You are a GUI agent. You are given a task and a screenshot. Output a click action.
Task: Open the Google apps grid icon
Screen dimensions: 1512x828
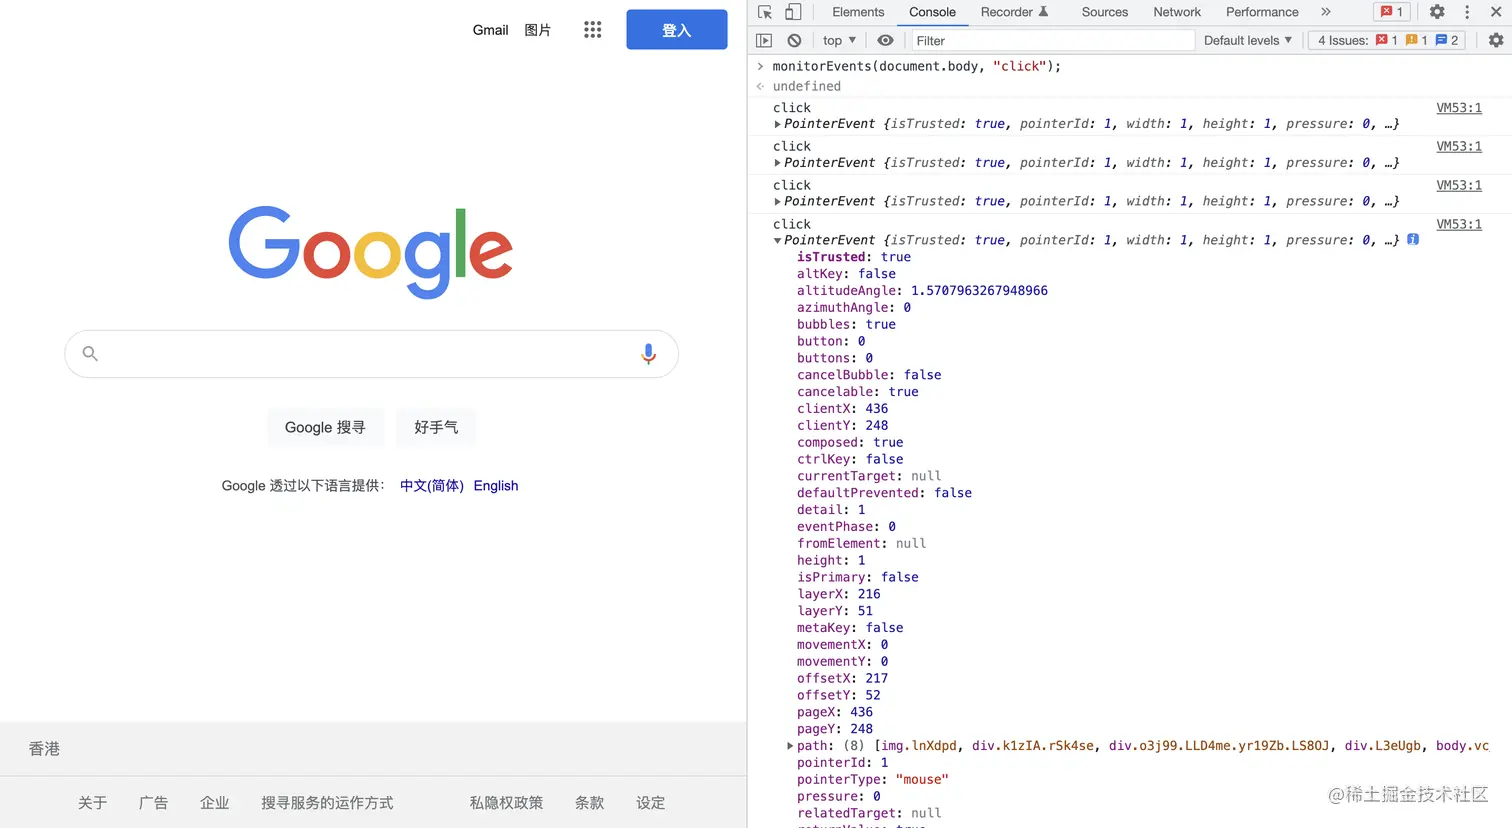point(593,30)
